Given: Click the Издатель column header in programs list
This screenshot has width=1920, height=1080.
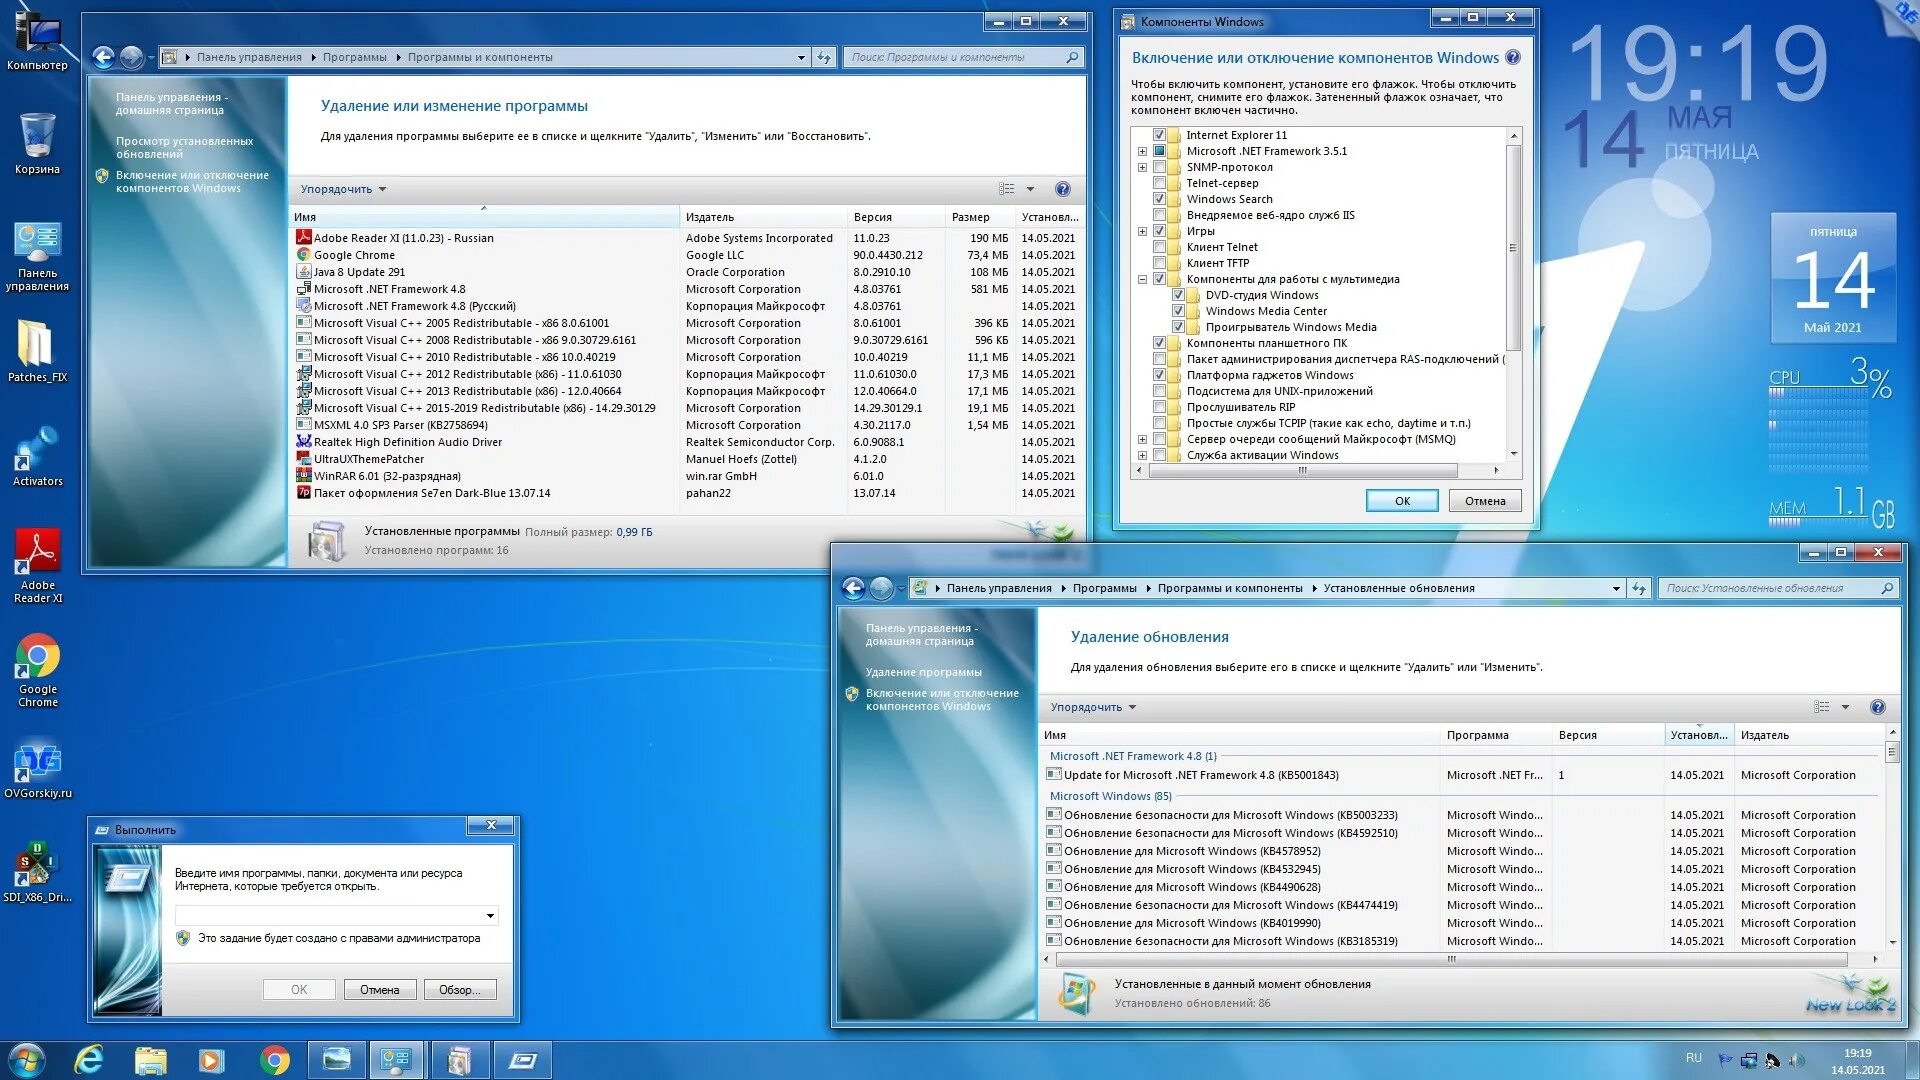Looking at the screenshot, I should 710,217.
